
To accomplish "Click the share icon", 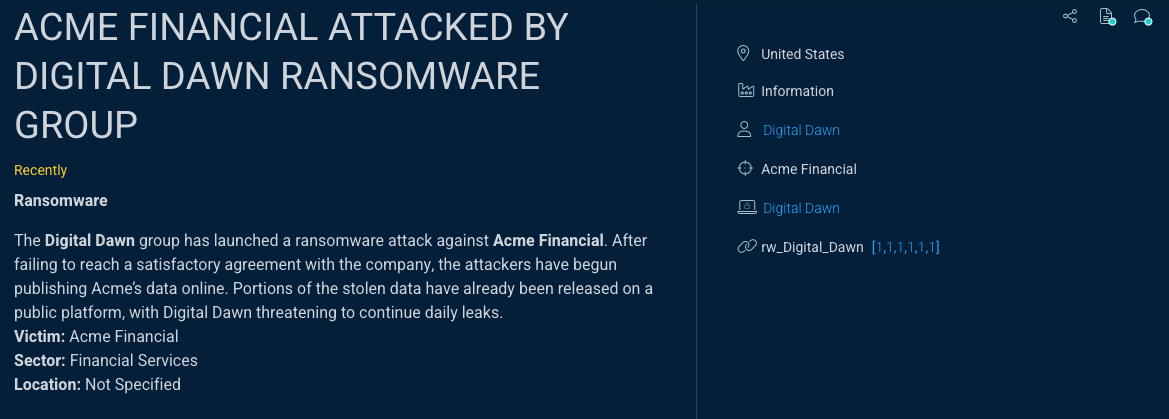I will click(1070, 16).
